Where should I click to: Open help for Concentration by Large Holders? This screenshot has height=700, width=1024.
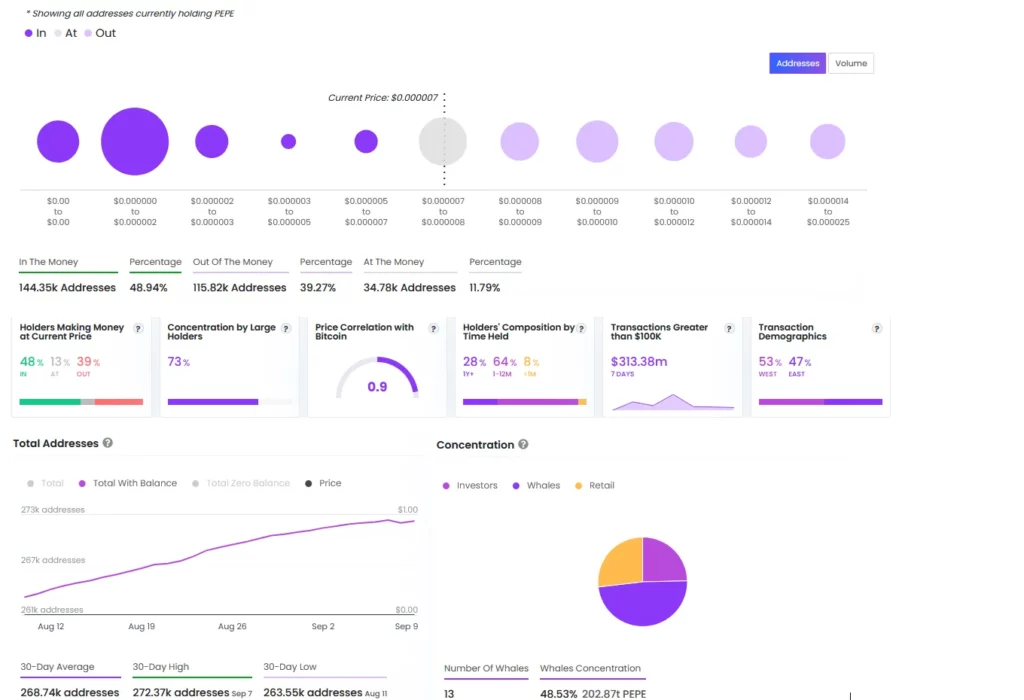click(x=286, y=328)
